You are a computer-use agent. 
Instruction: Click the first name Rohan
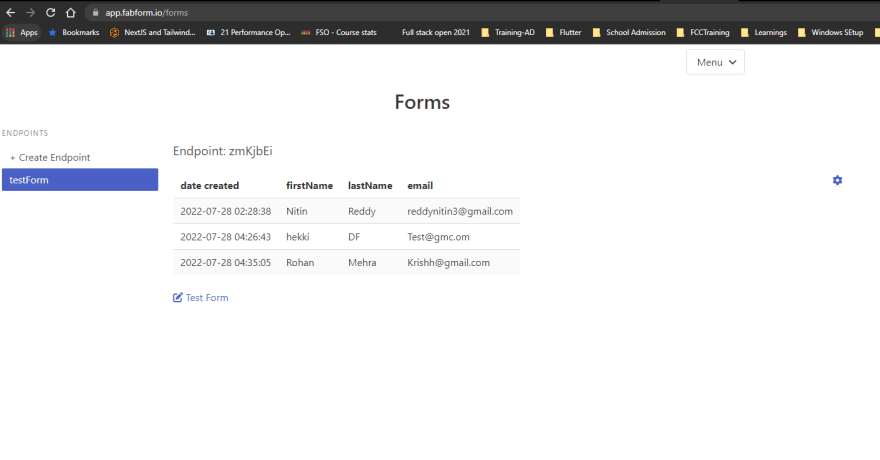pos(300,263)
